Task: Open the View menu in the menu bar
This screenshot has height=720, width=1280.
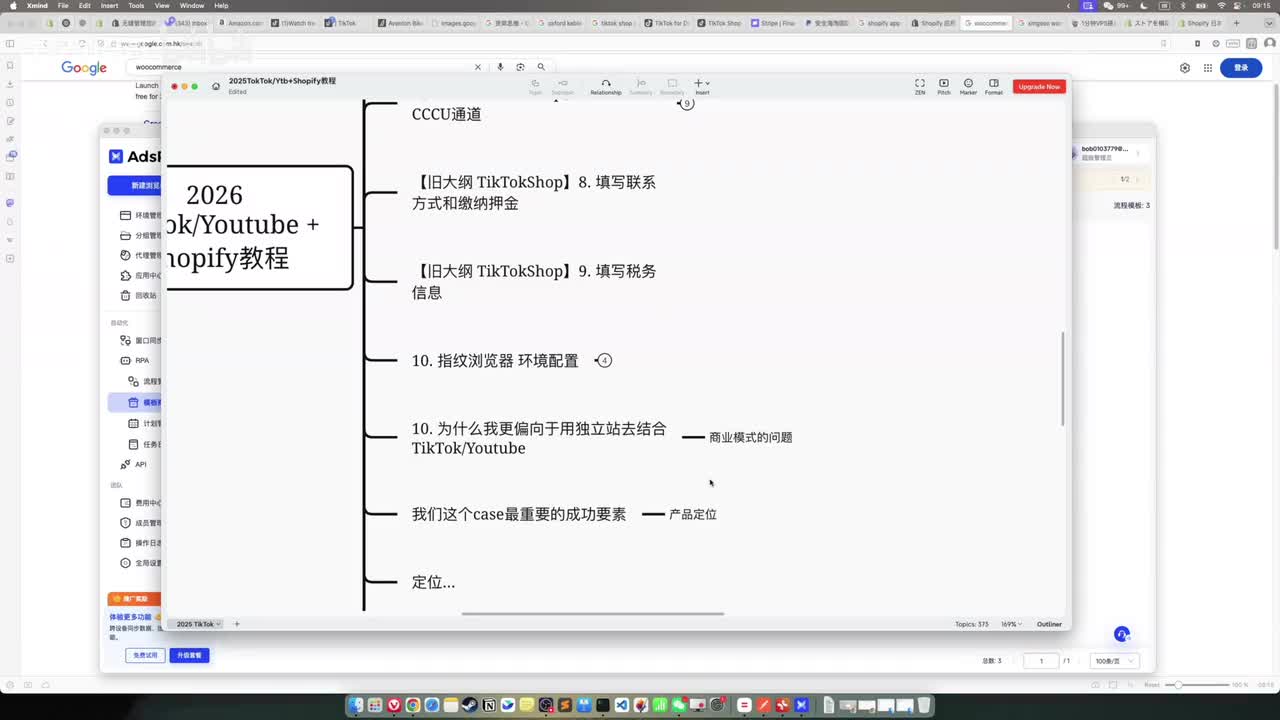Action: (x=162, y=5)
